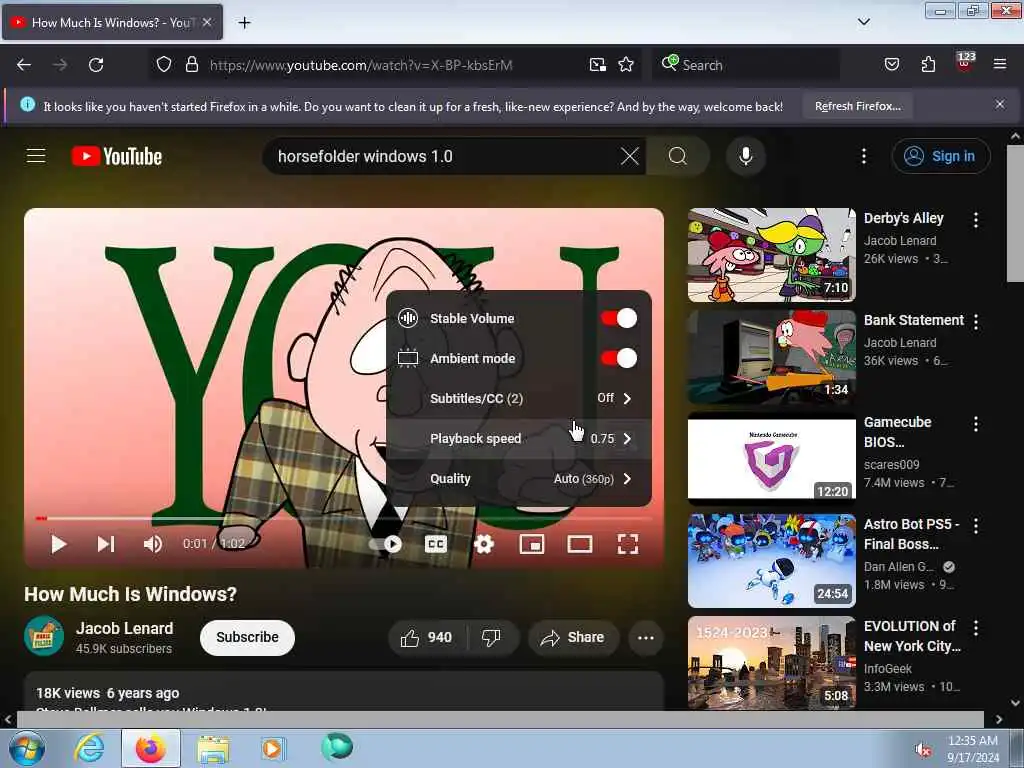Open the Quality submenu
Image resolution: width=1024 pixels, height=768 pixels.
519,479
